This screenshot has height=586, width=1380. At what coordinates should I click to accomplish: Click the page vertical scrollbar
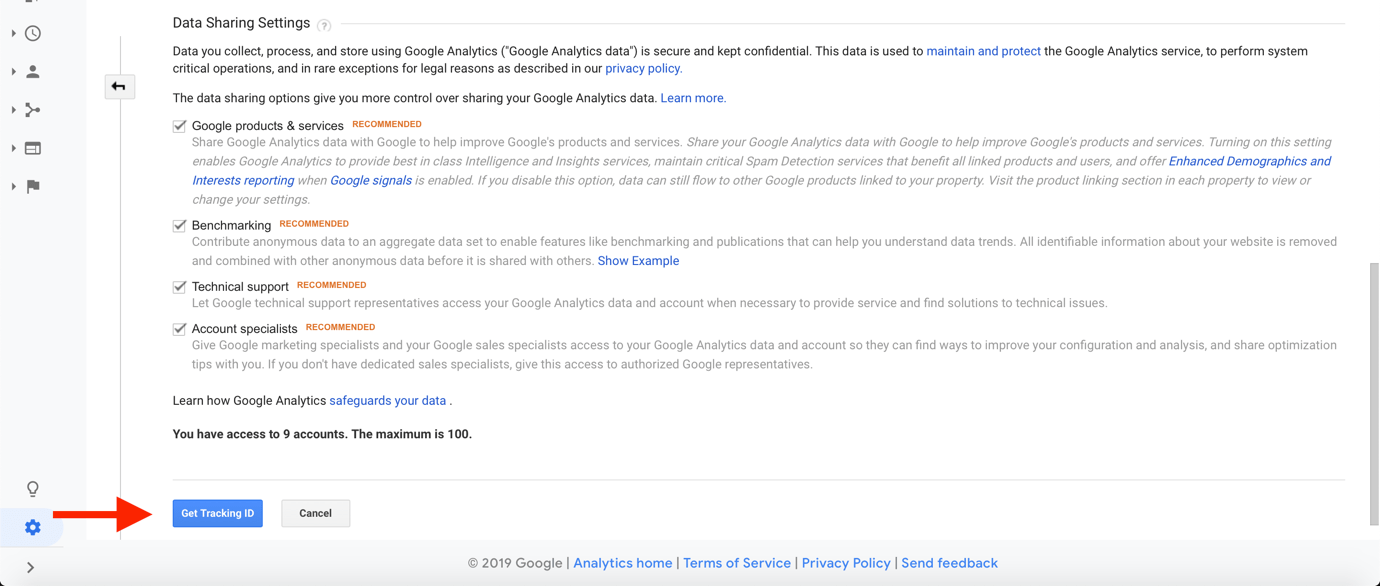[1374, 394]
